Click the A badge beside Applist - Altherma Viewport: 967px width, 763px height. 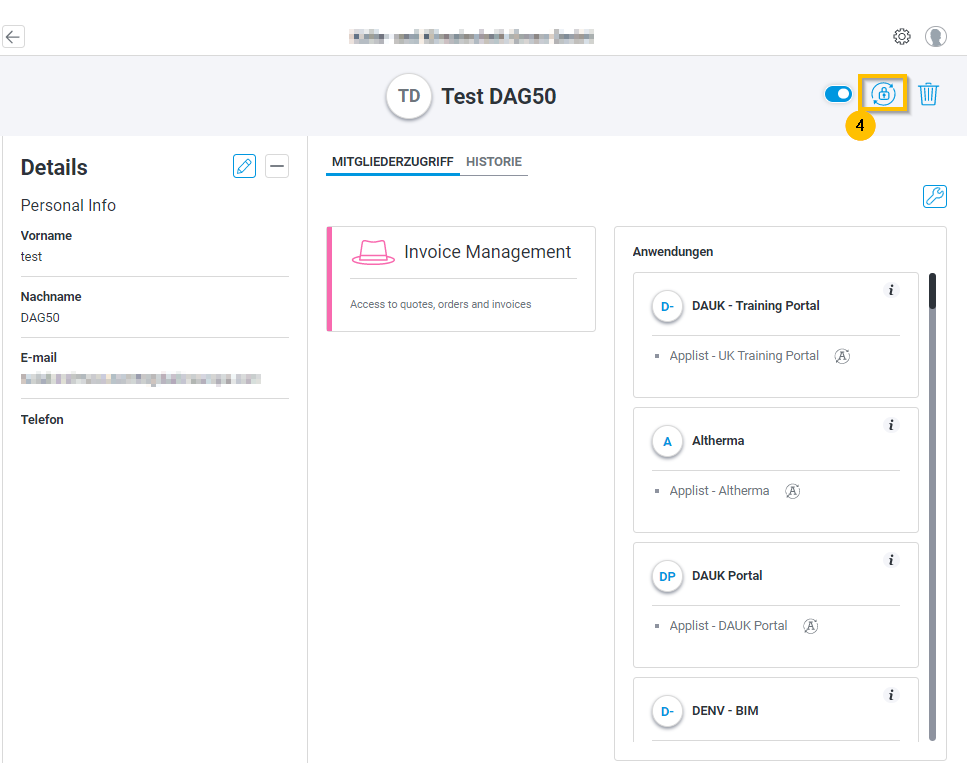pyautogui.click(x=793, y=491)
